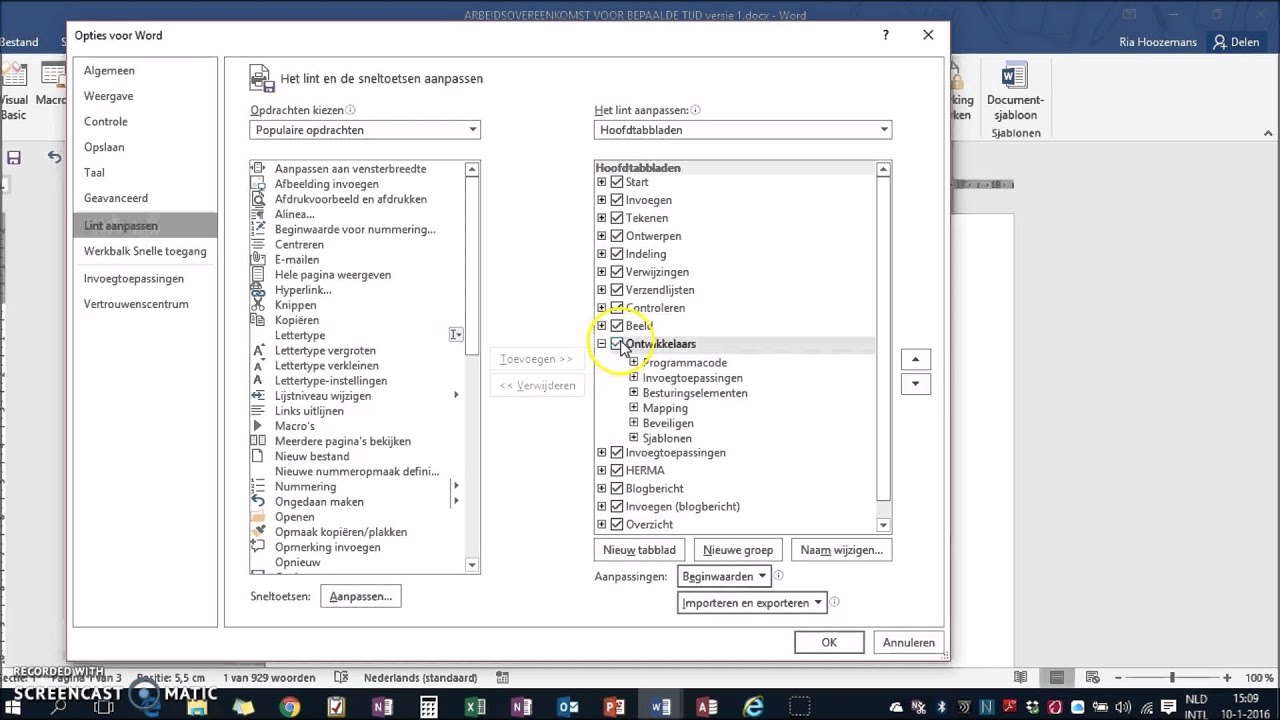Screen dimensions: 1280x720
Task: Select the Opmaak kopiëren/plakken brush icon
Action: pyautogui.click(x=258, y=532)
